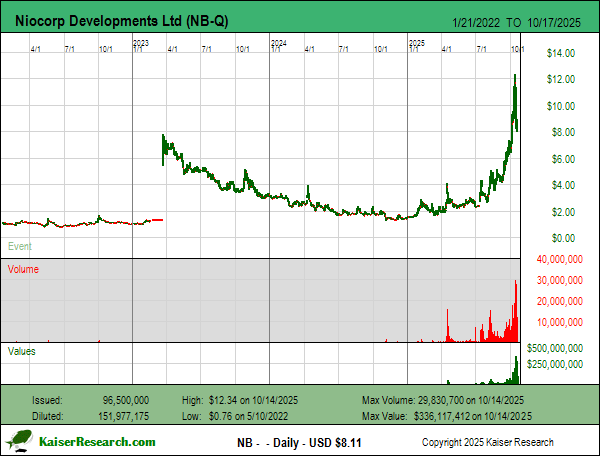The width and height of the screenshot is (600, 456).
Task: Click the 2023 year marker on the timeline
Action: click(x=140, y=43)
